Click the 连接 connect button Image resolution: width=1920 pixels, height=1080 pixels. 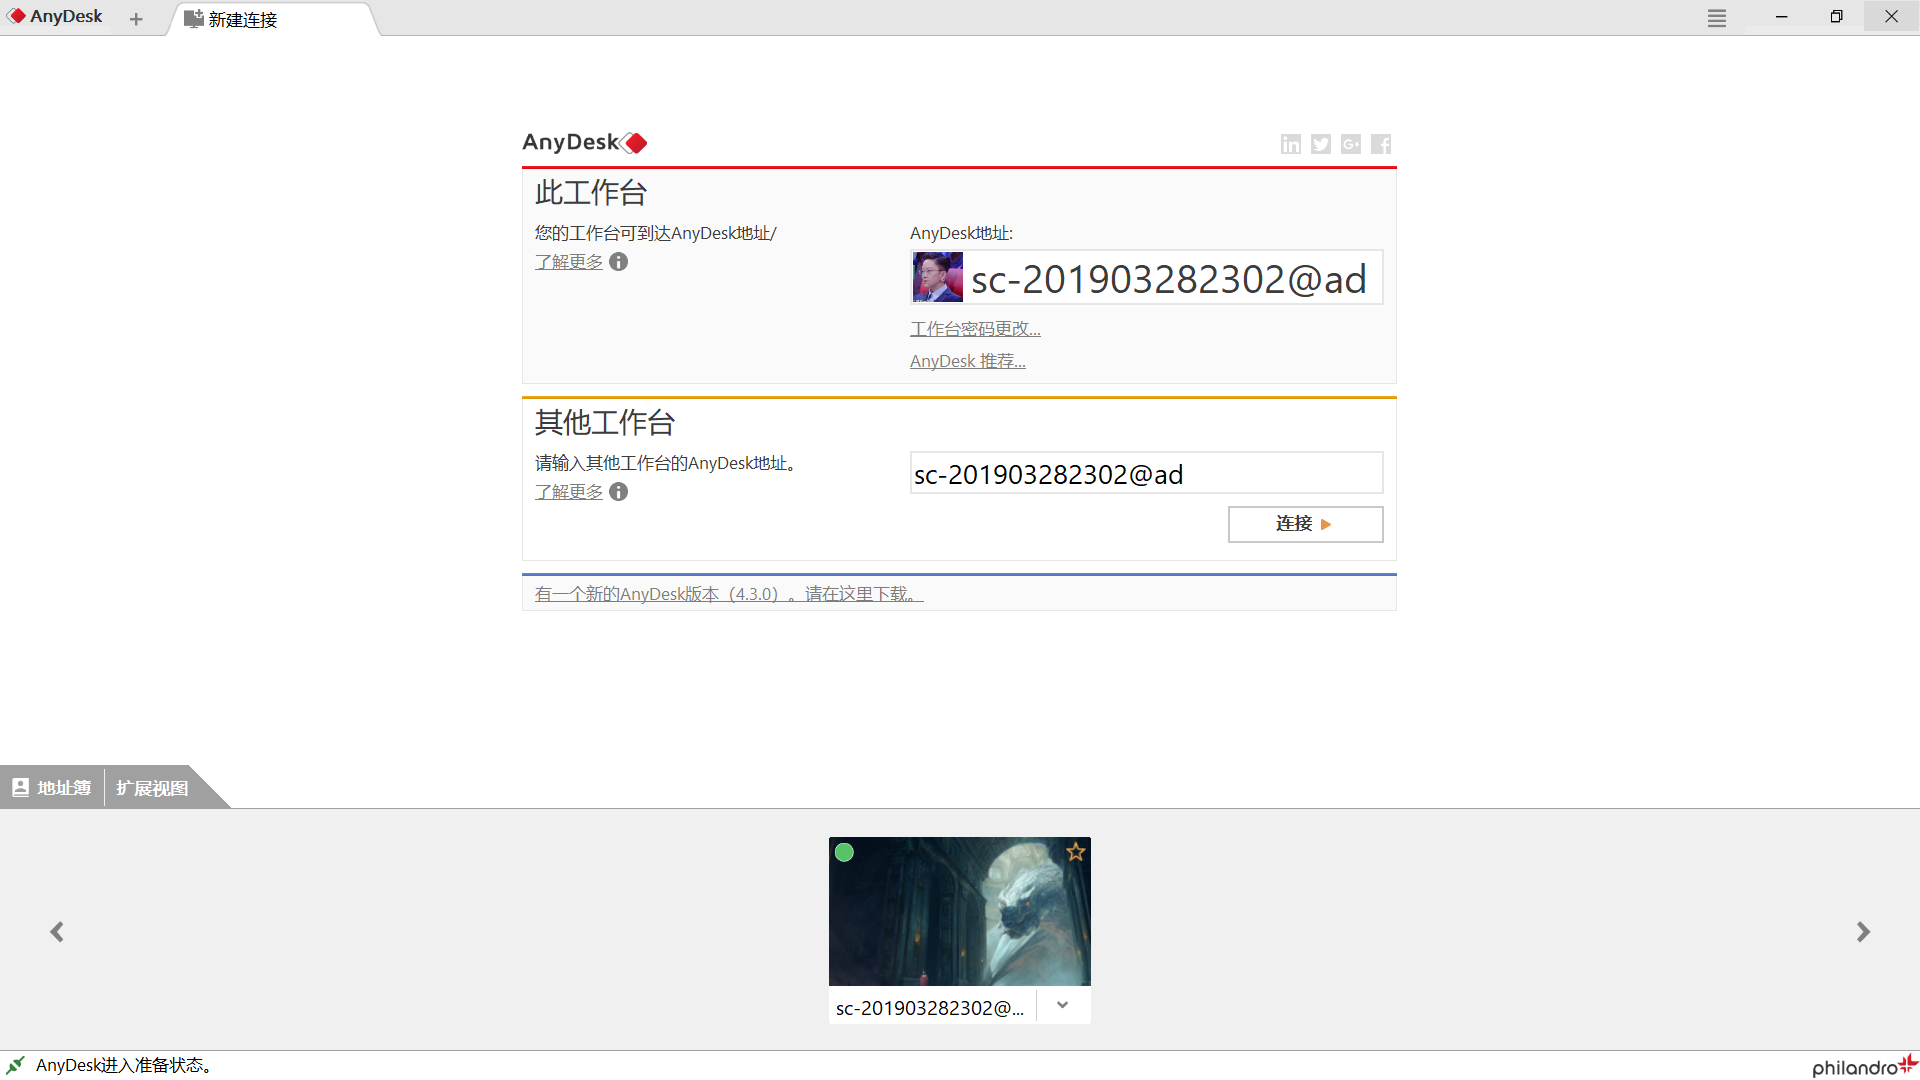pos(1305,524)
